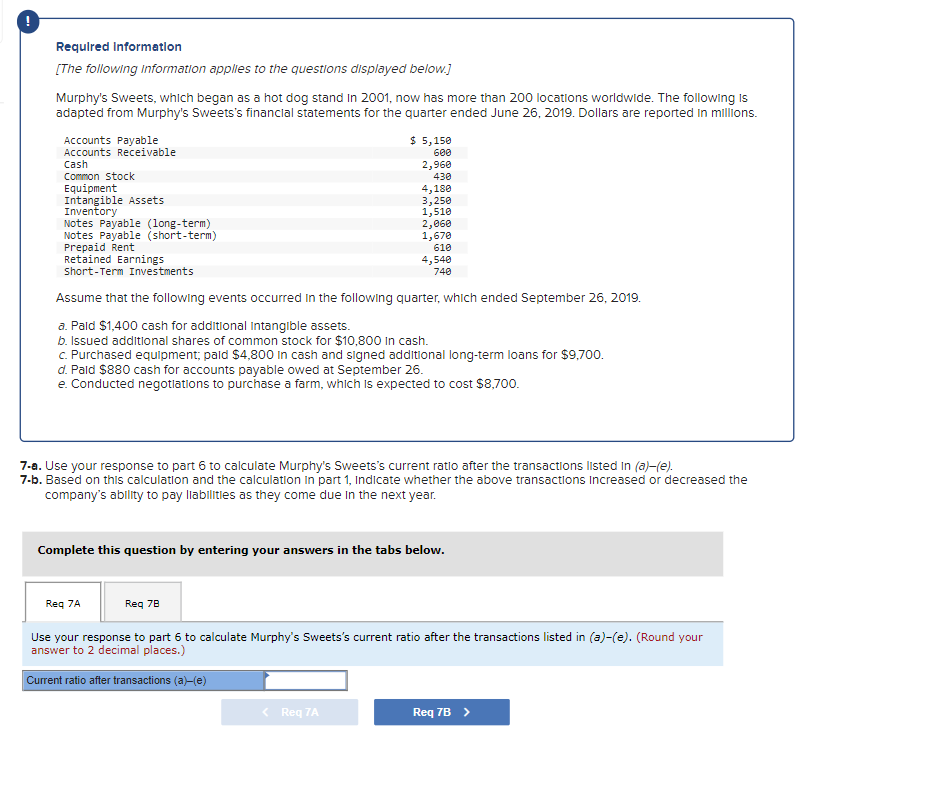The height and width of the screenshot is (799, 940).
Task: Click the red 'Round your answer' note
Action: pyautogui.click(x=367, y=644)
